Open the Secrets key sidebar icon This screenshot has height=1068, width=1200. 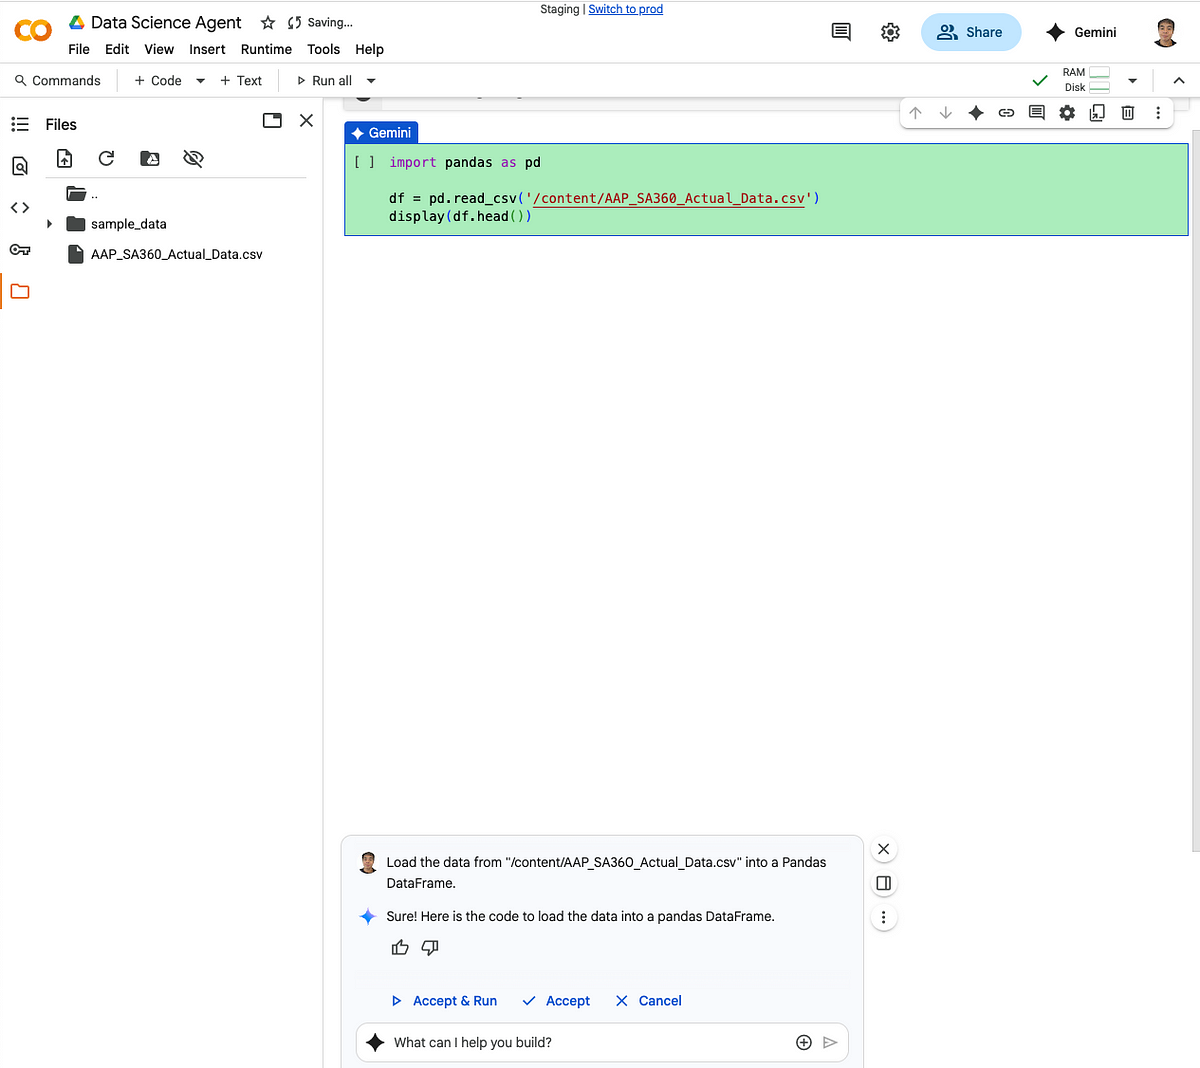20,250
